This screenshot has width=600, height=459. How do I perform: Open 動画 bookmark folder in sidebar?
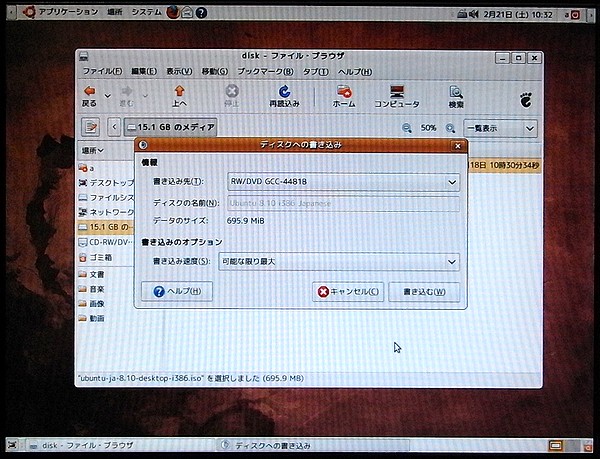click(x=91, y=318)
